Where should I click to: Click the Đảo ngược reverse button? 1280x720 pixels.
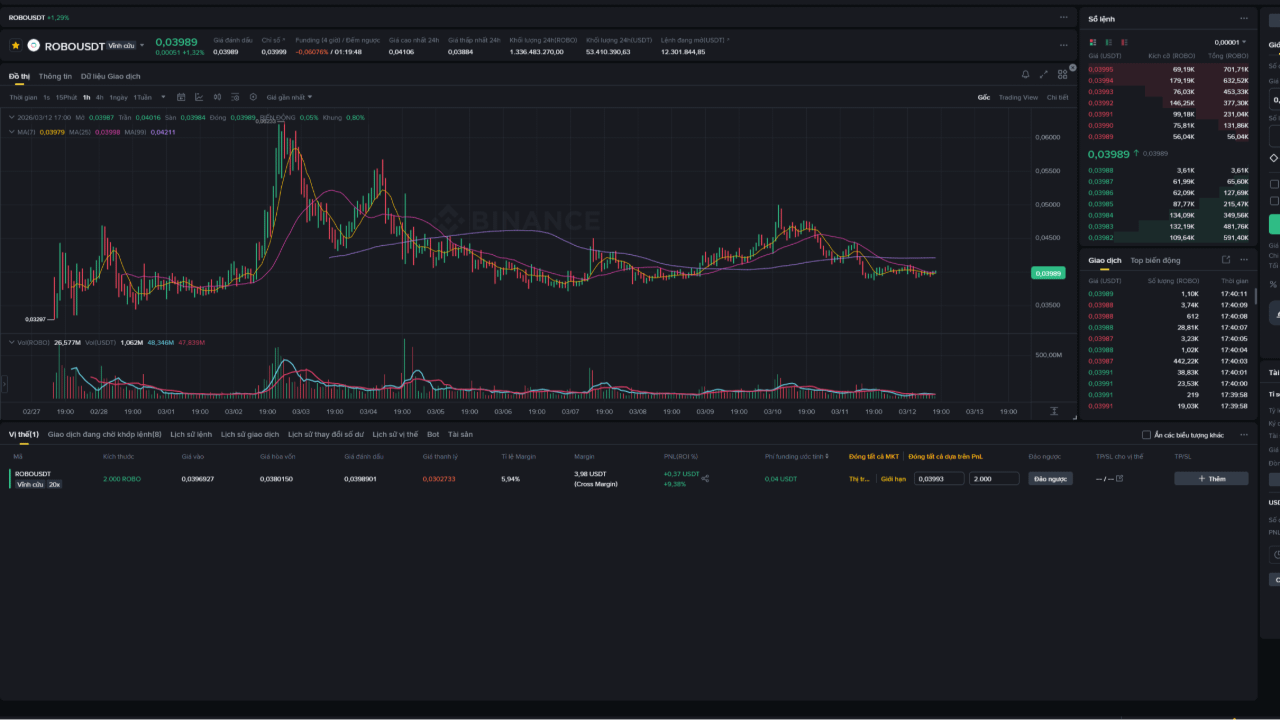tap(1050, 479)
